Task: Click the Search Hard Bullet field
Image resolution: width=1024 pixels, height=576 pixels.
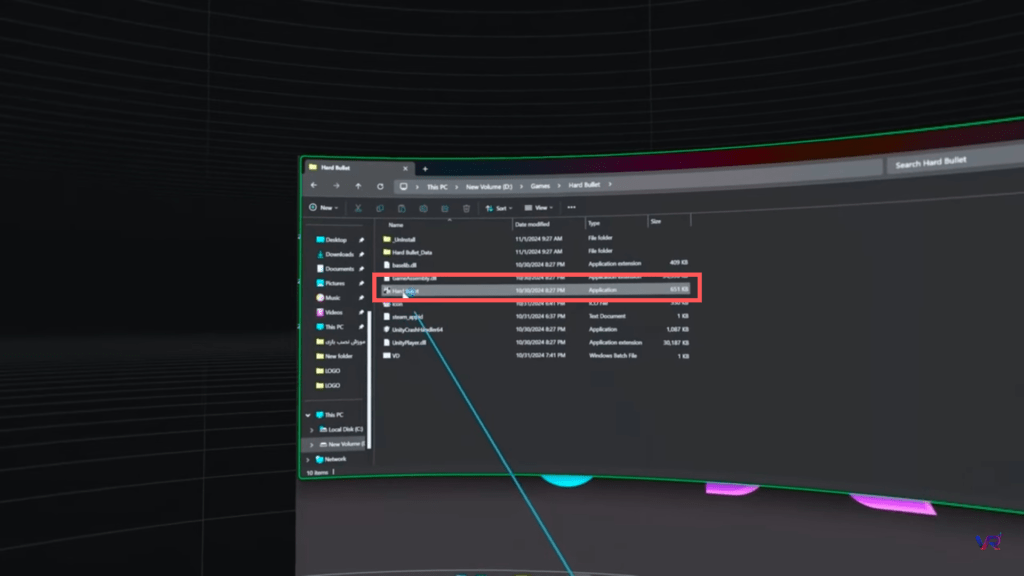Action: [x=950, y=163]
